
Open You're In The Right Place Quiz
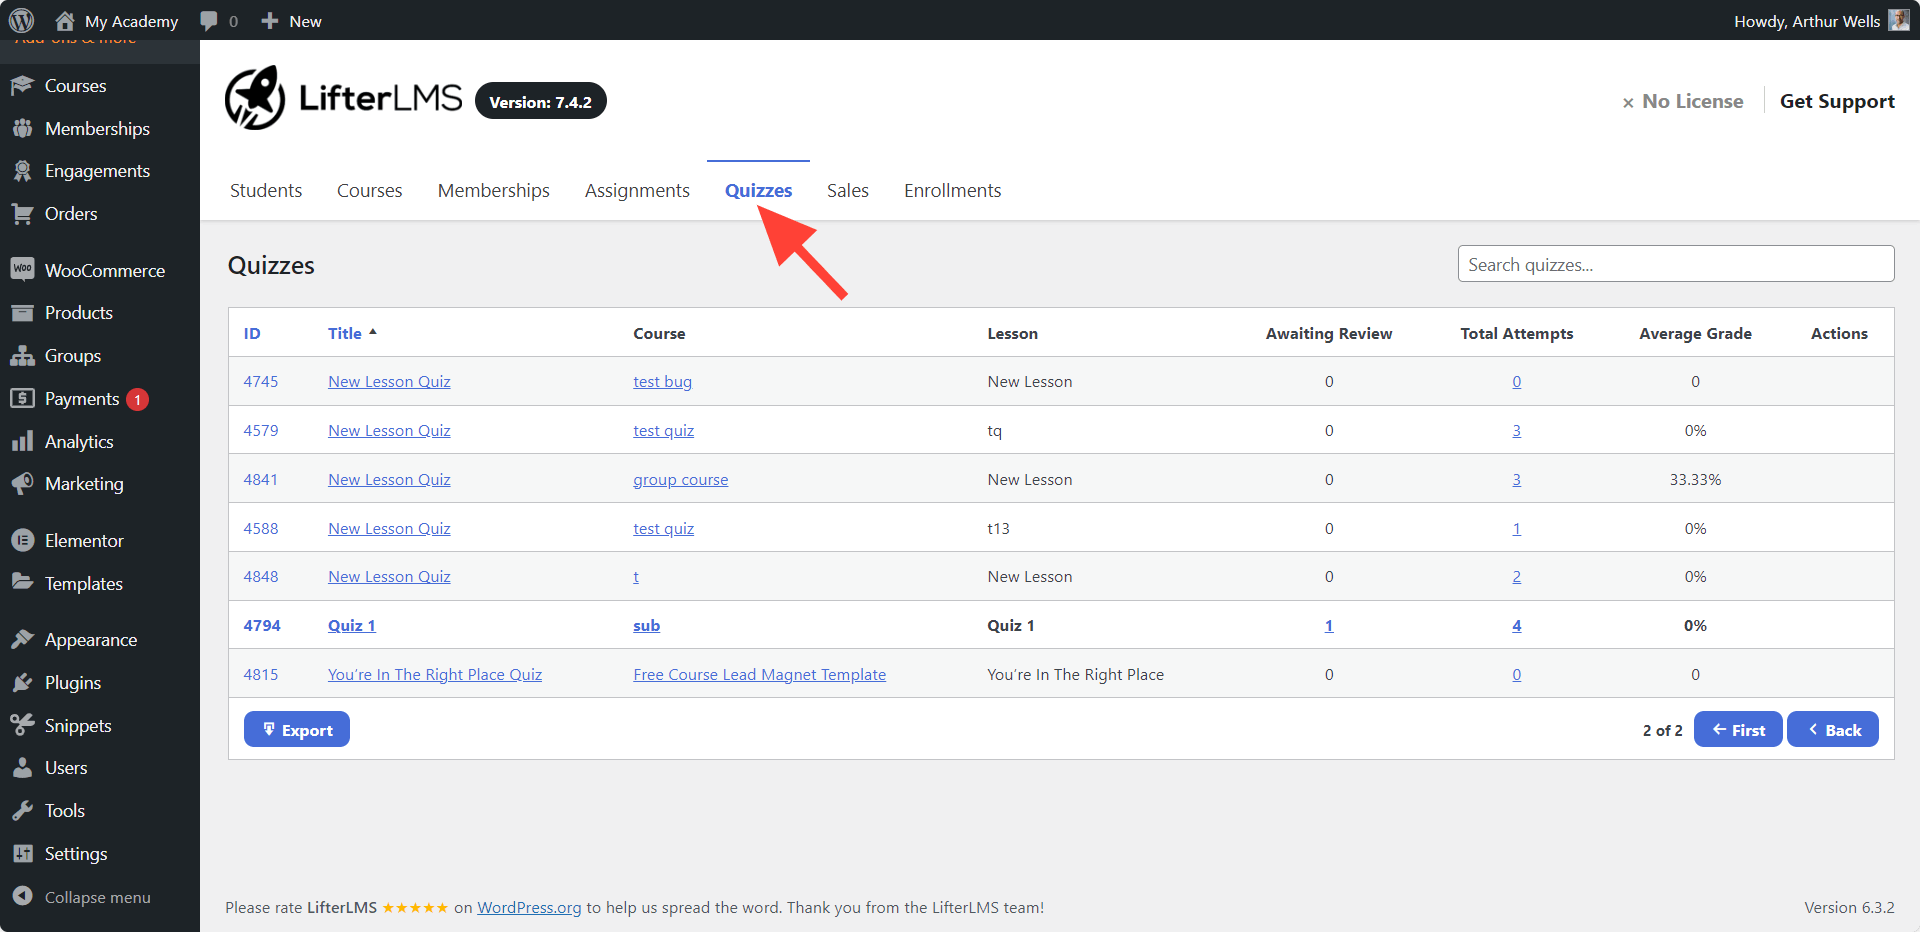point(435,674)
